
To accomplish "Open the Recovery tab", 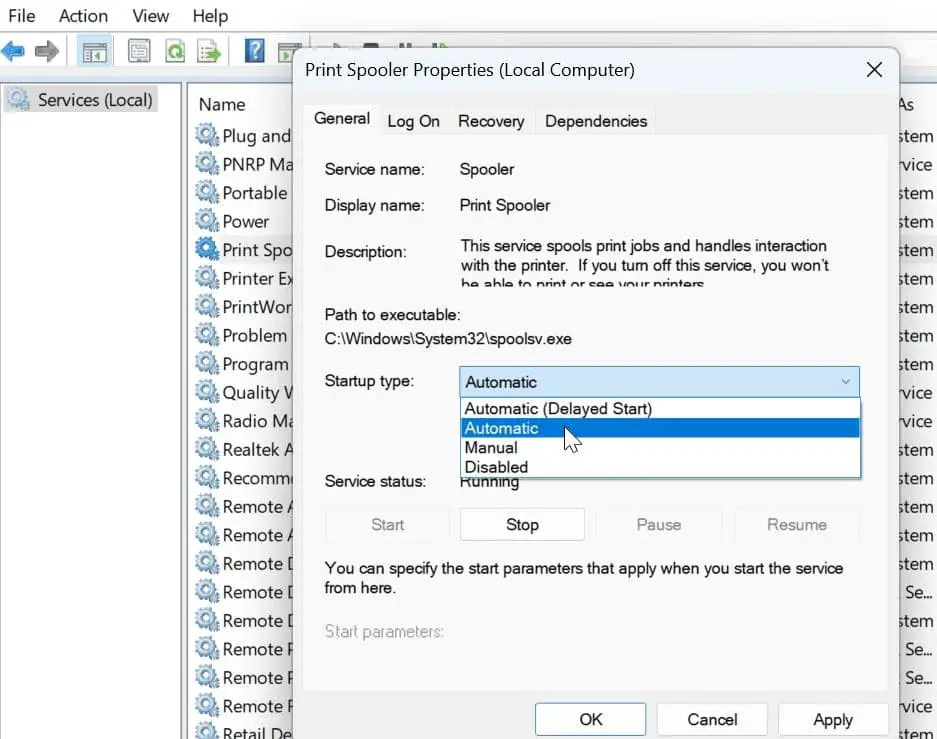I will 491,121.
